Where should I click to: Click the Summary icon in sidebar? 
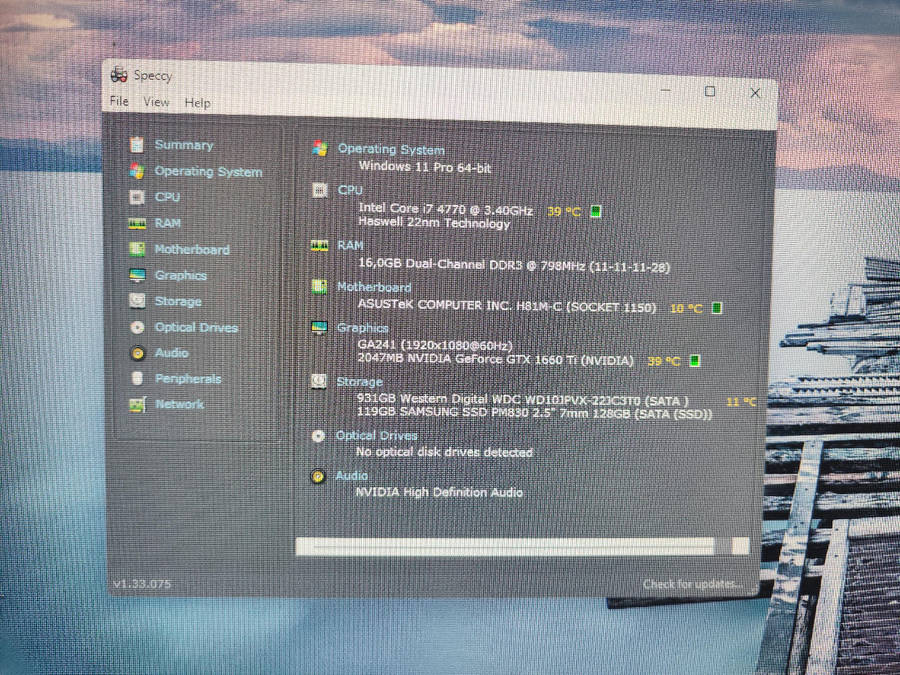point(137,145)
